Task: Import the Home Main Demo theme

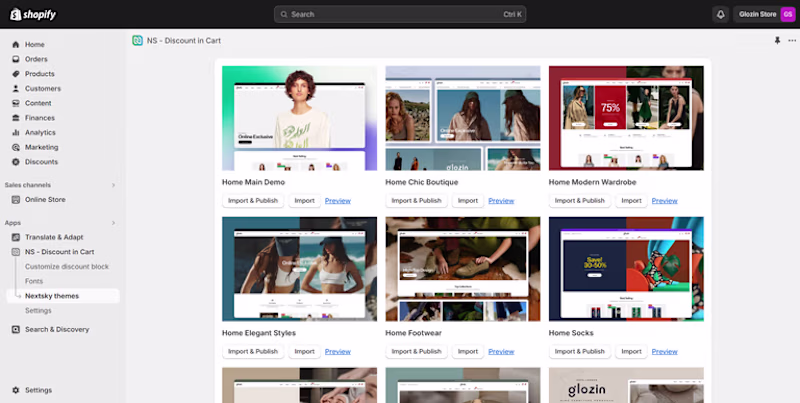Action: click(x=305, y=201)
